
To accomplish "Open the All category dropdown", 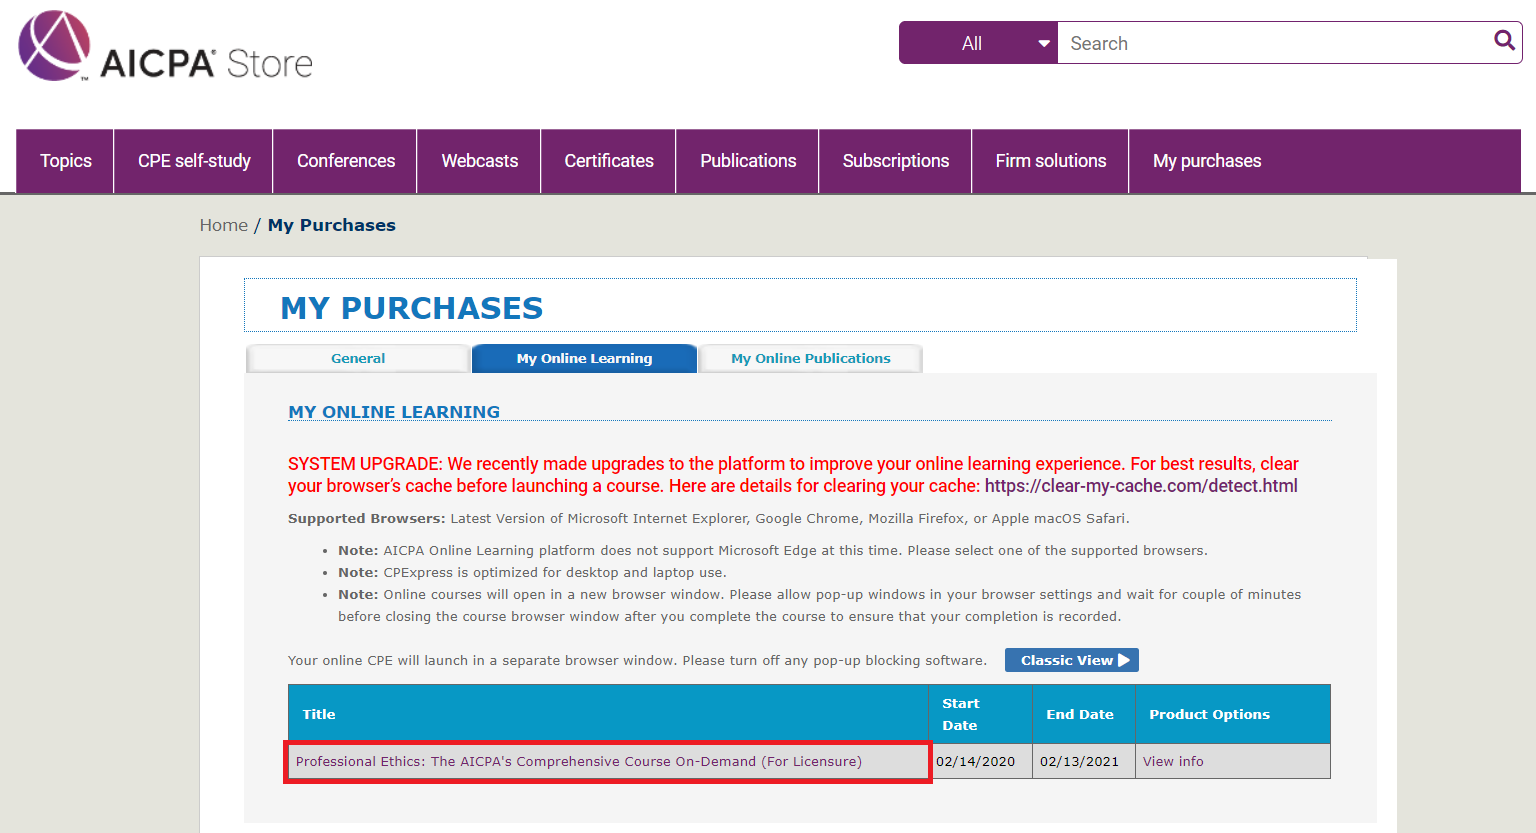I will point(978,43).
